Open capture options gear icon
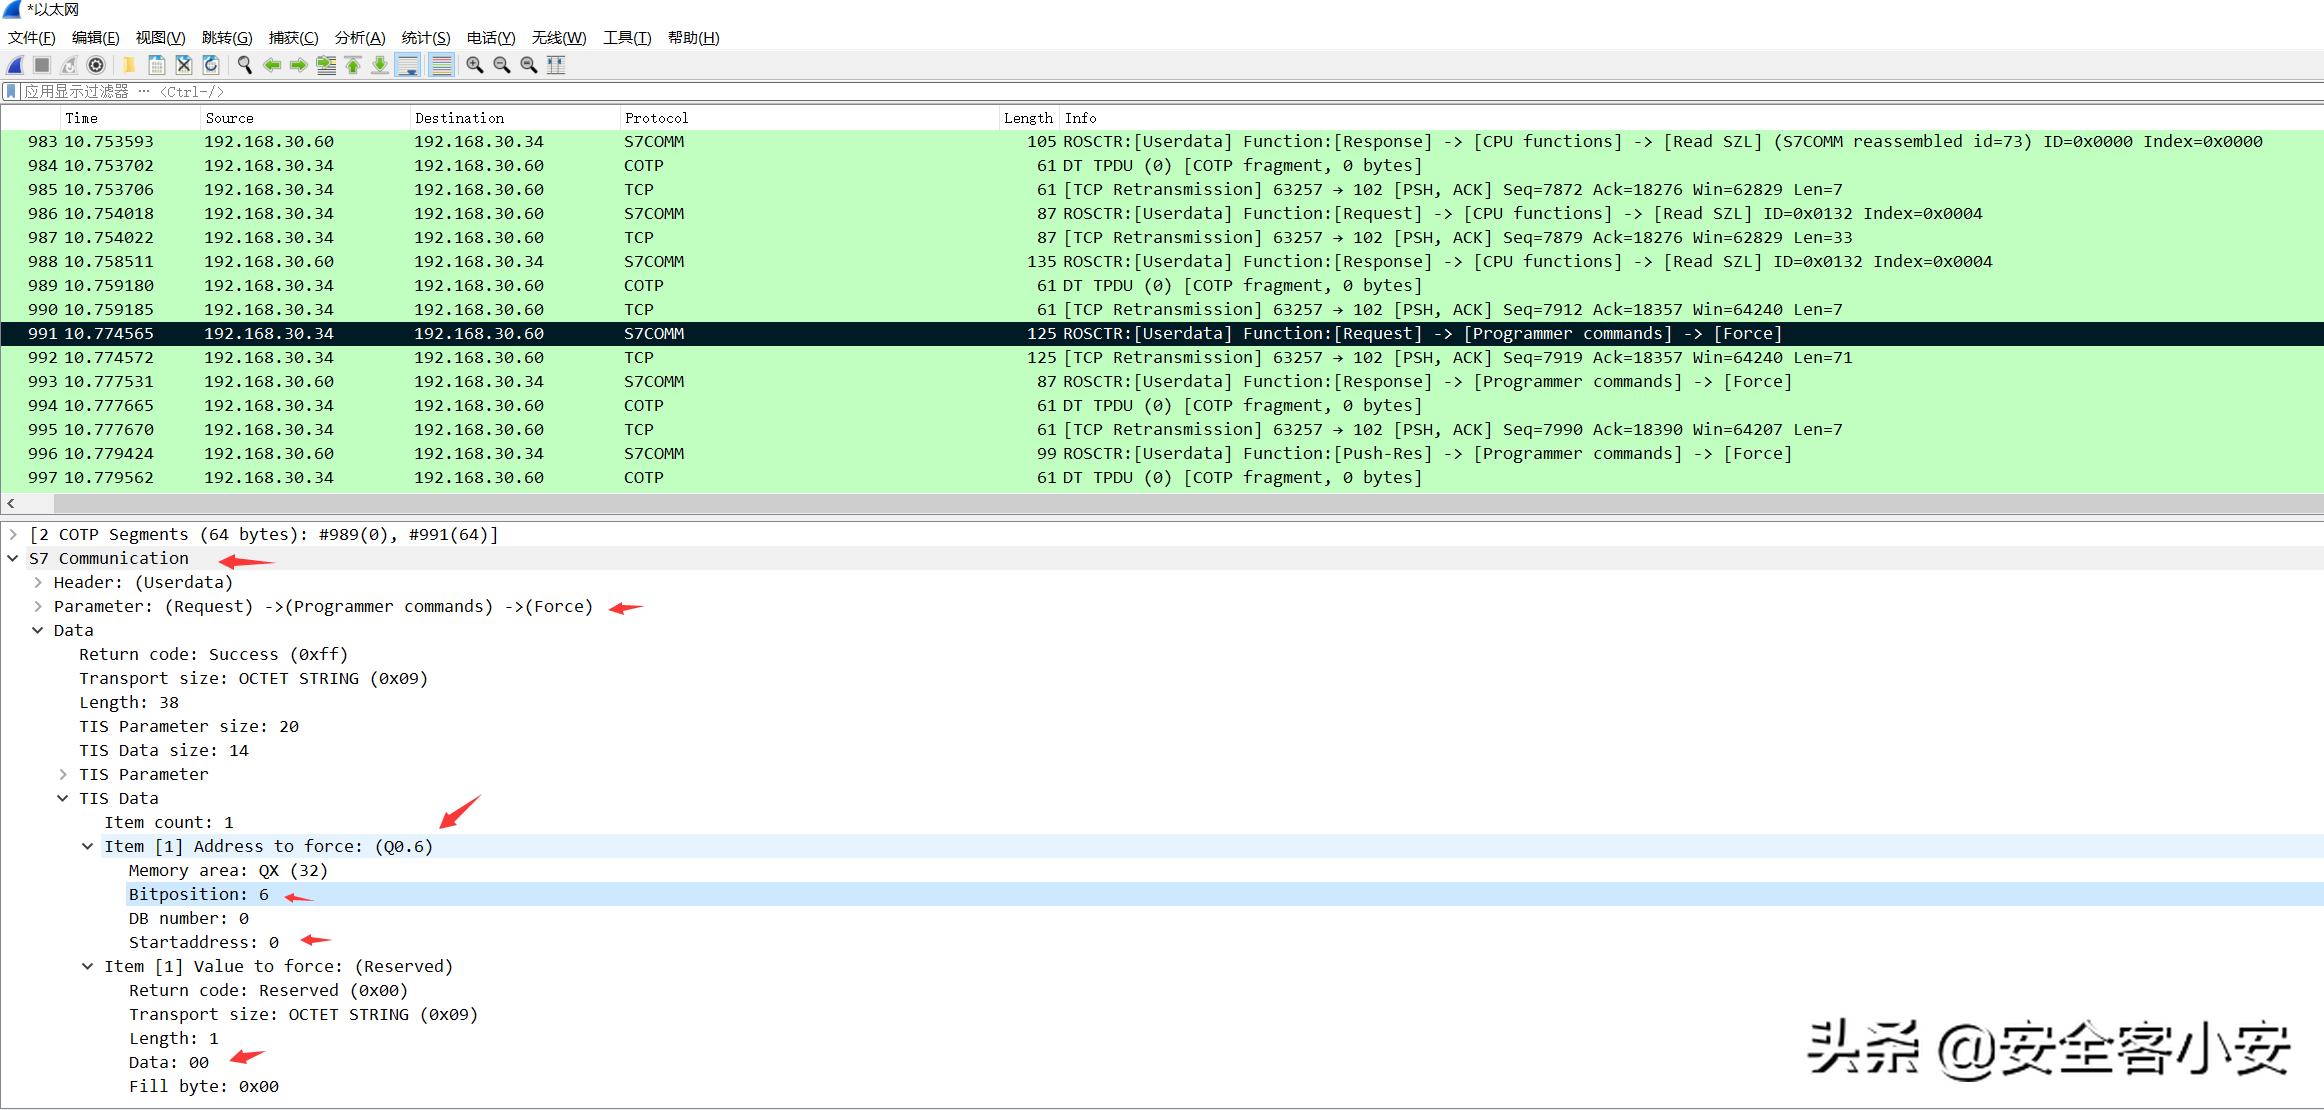 click(x=96, y=65)
